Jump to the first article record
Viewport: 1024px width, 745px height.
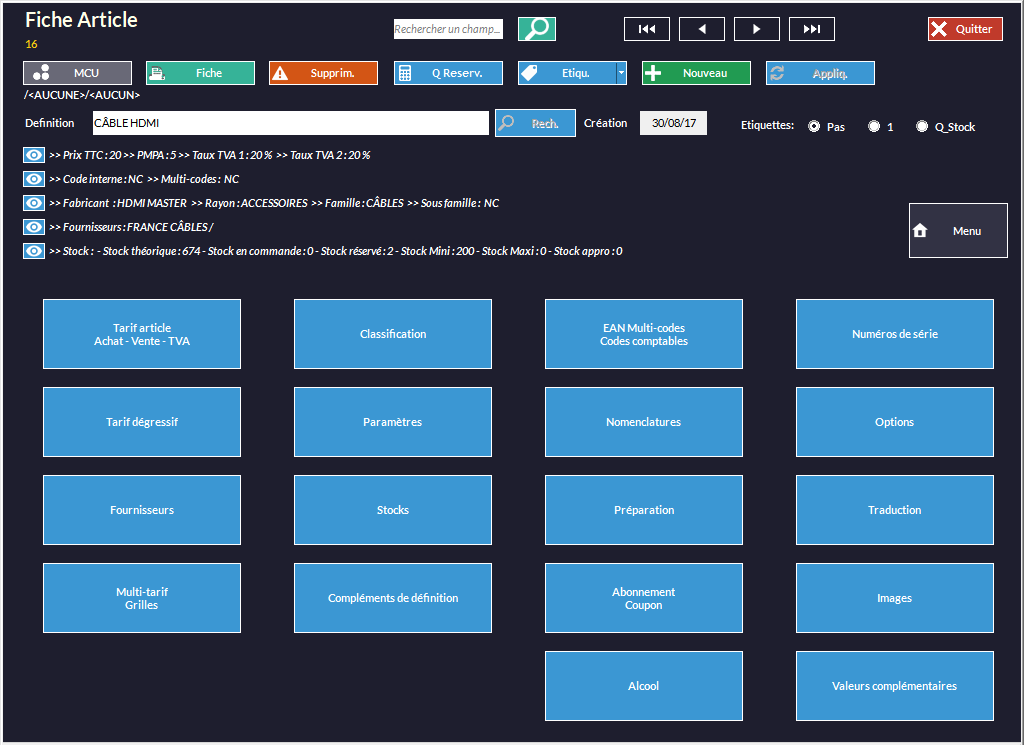click(x=647, y=29)
